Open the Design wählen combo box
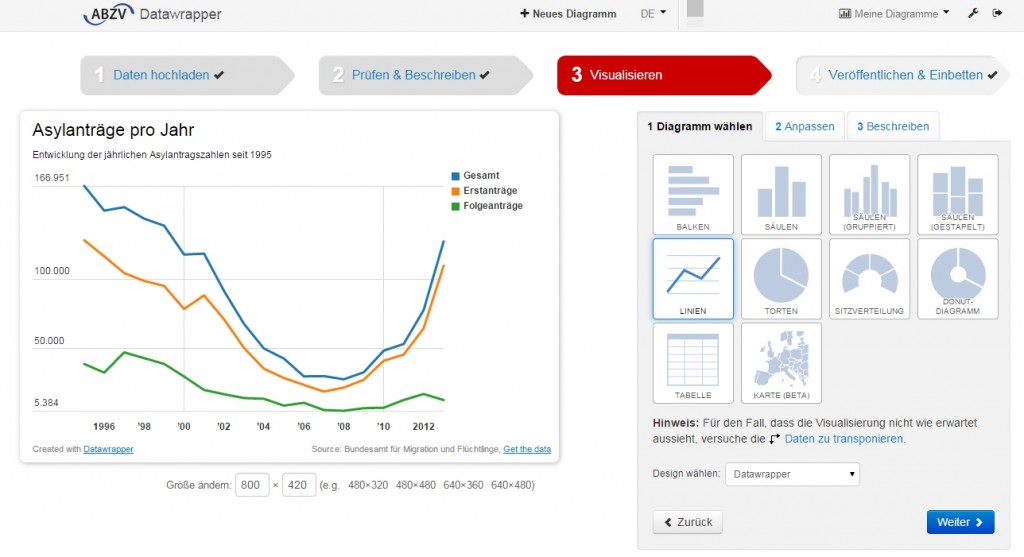Screen dimensions: 1024x557 792,474
